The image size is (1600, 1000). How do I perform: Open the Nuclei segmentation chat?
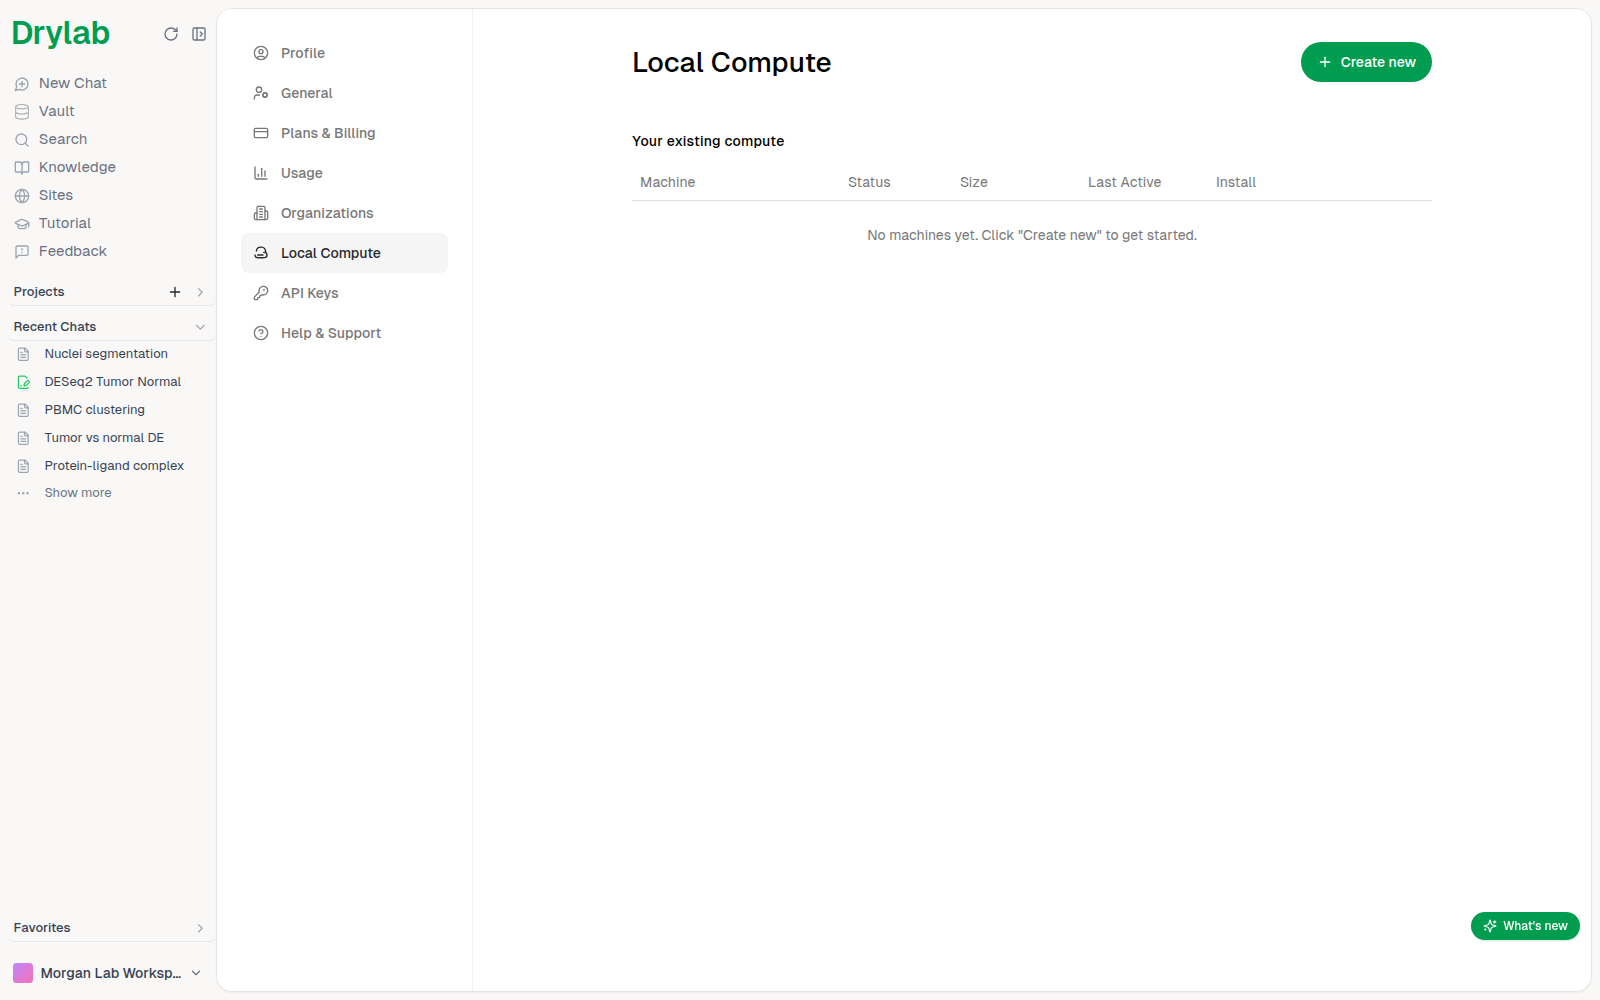coord(106,354)
